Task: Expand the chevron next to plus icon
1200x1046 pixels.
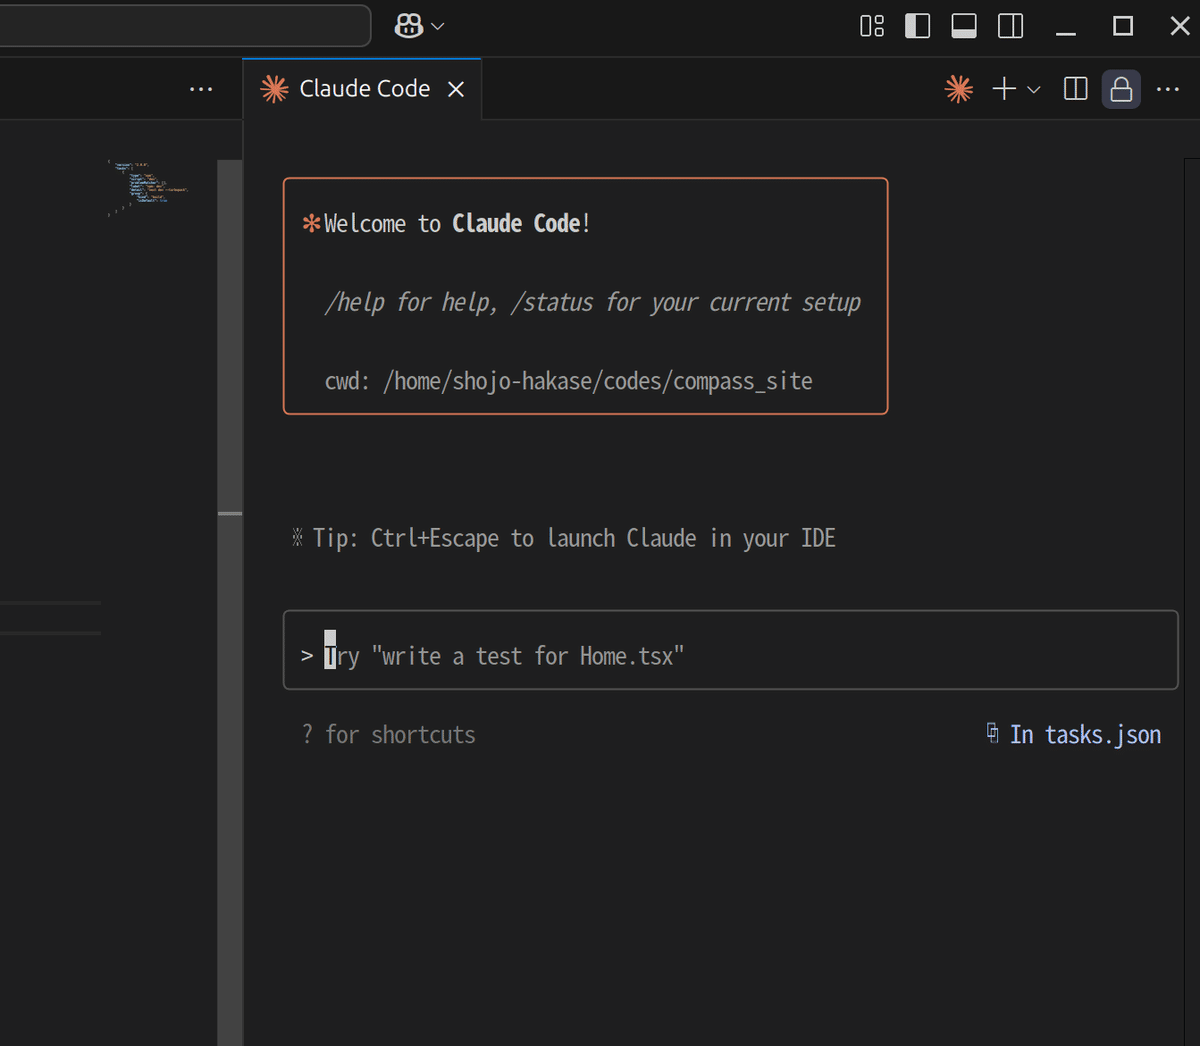Action: click(x=1034, y=90)
